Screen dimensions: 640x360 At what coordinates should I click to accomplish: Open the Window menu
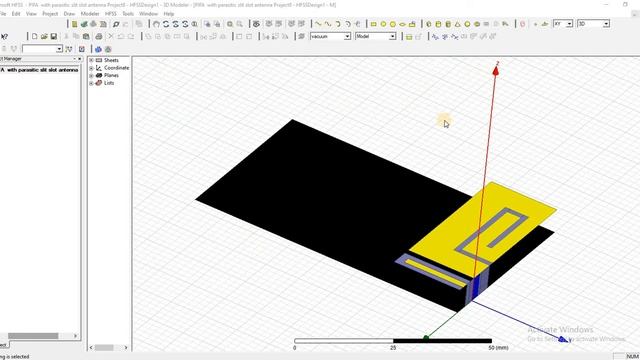point(149,13)
